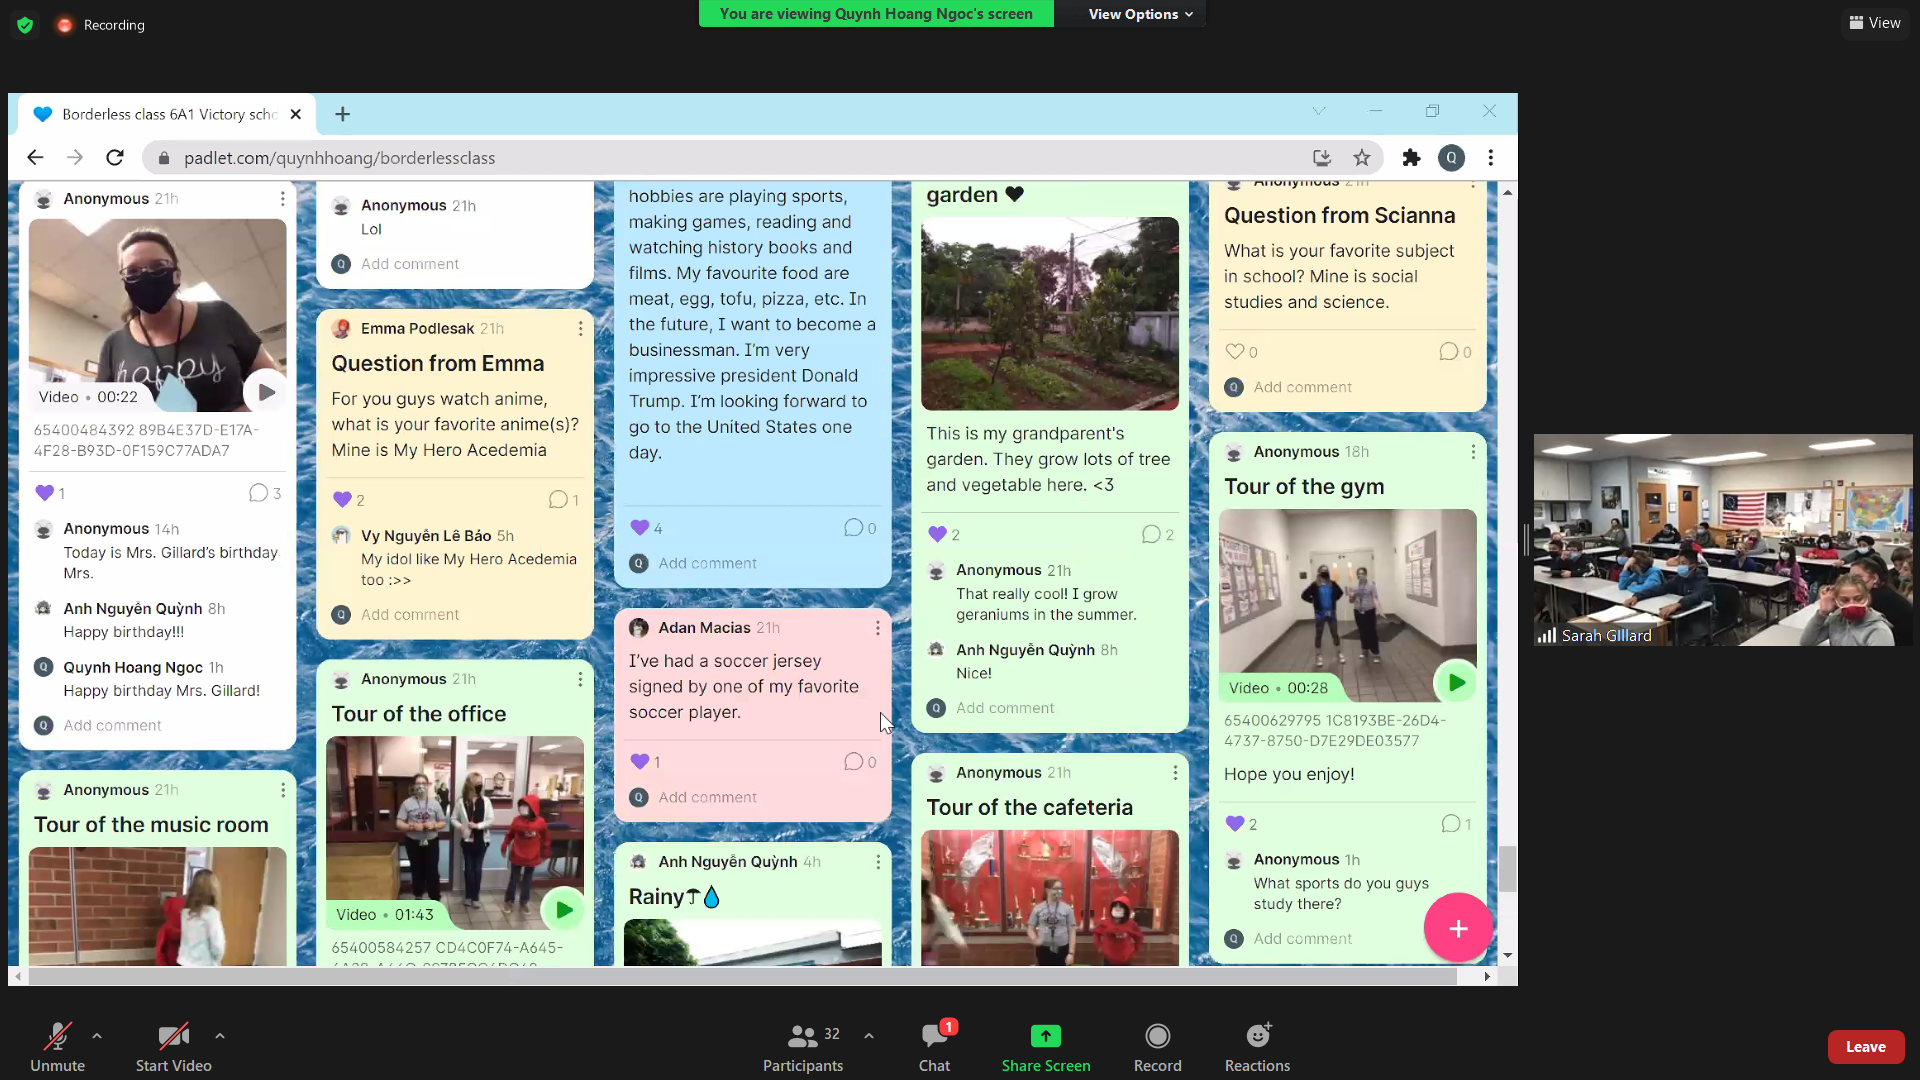Open browser extensions puzzle icon
Screen dimensions: 1920x1080
(1411, 158)
